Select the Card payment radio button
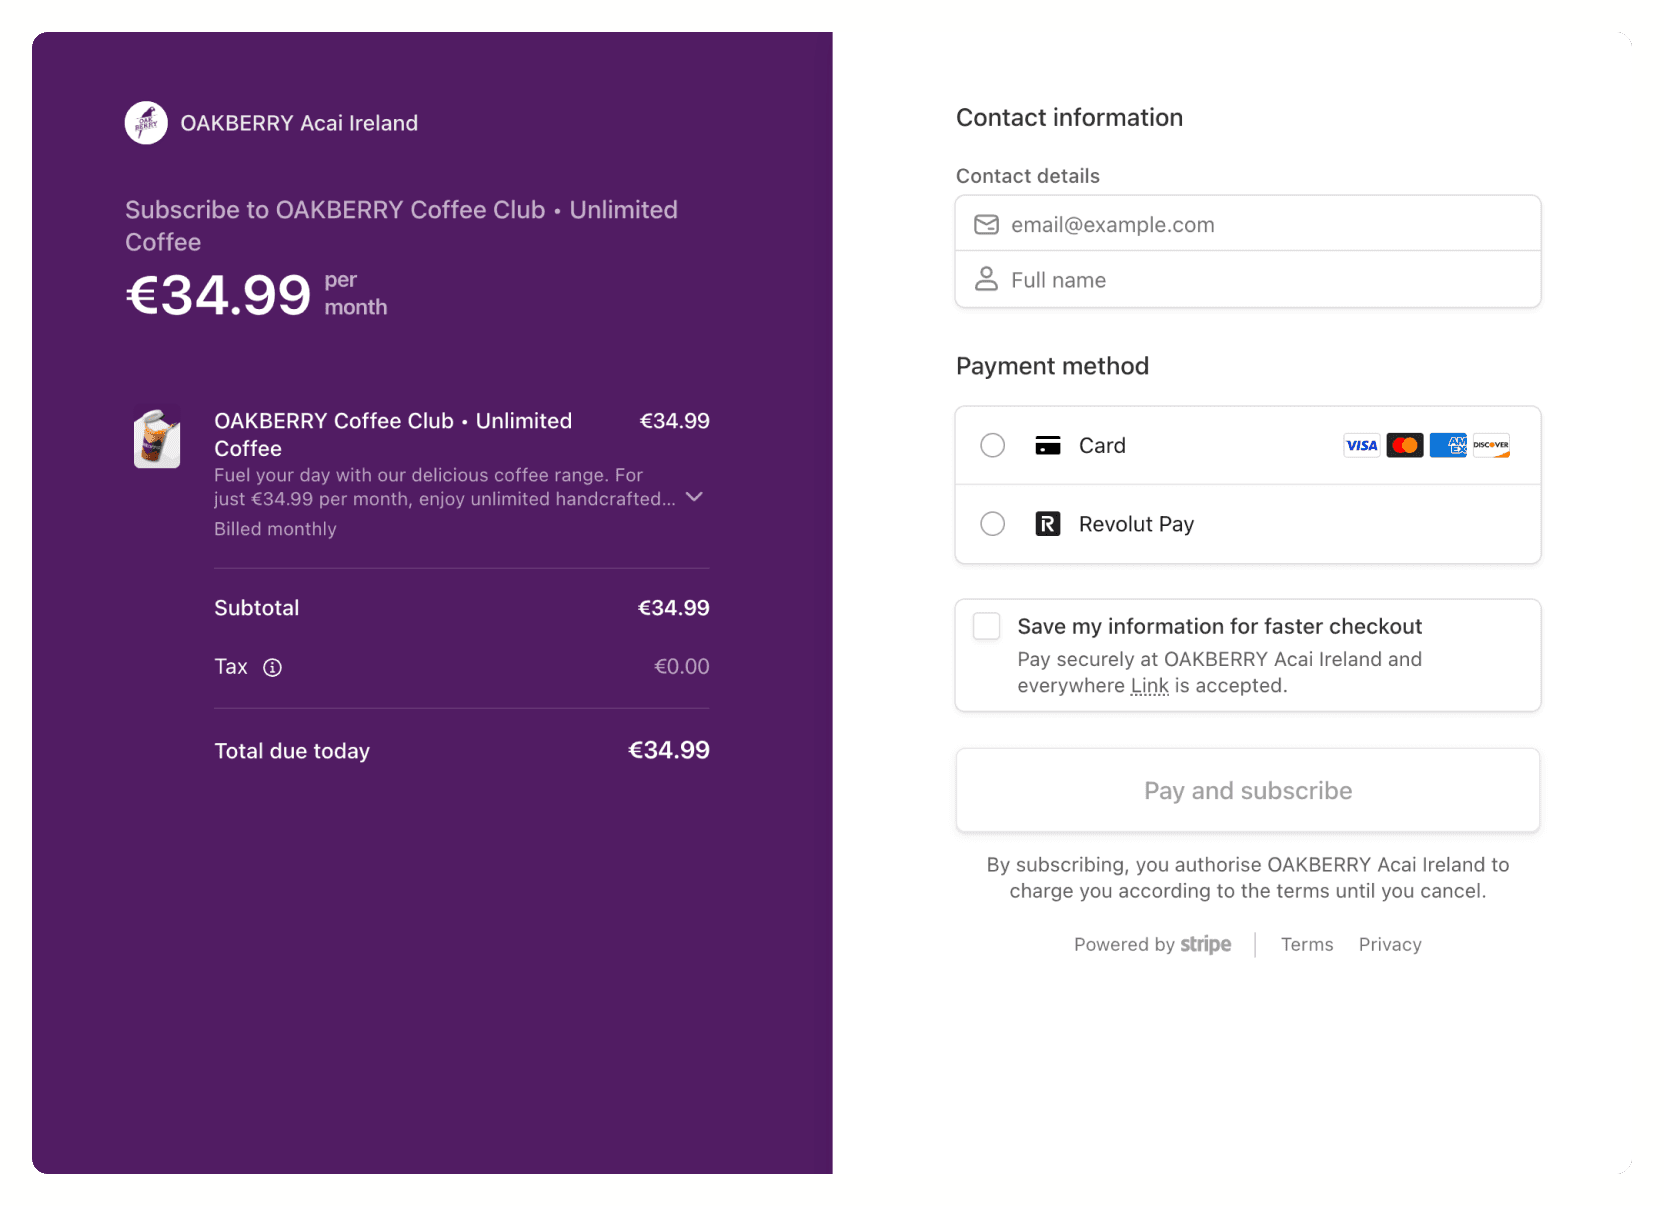Viewport: 1664px width, 1206px height. pyautogui.click(x=992, y=446)
